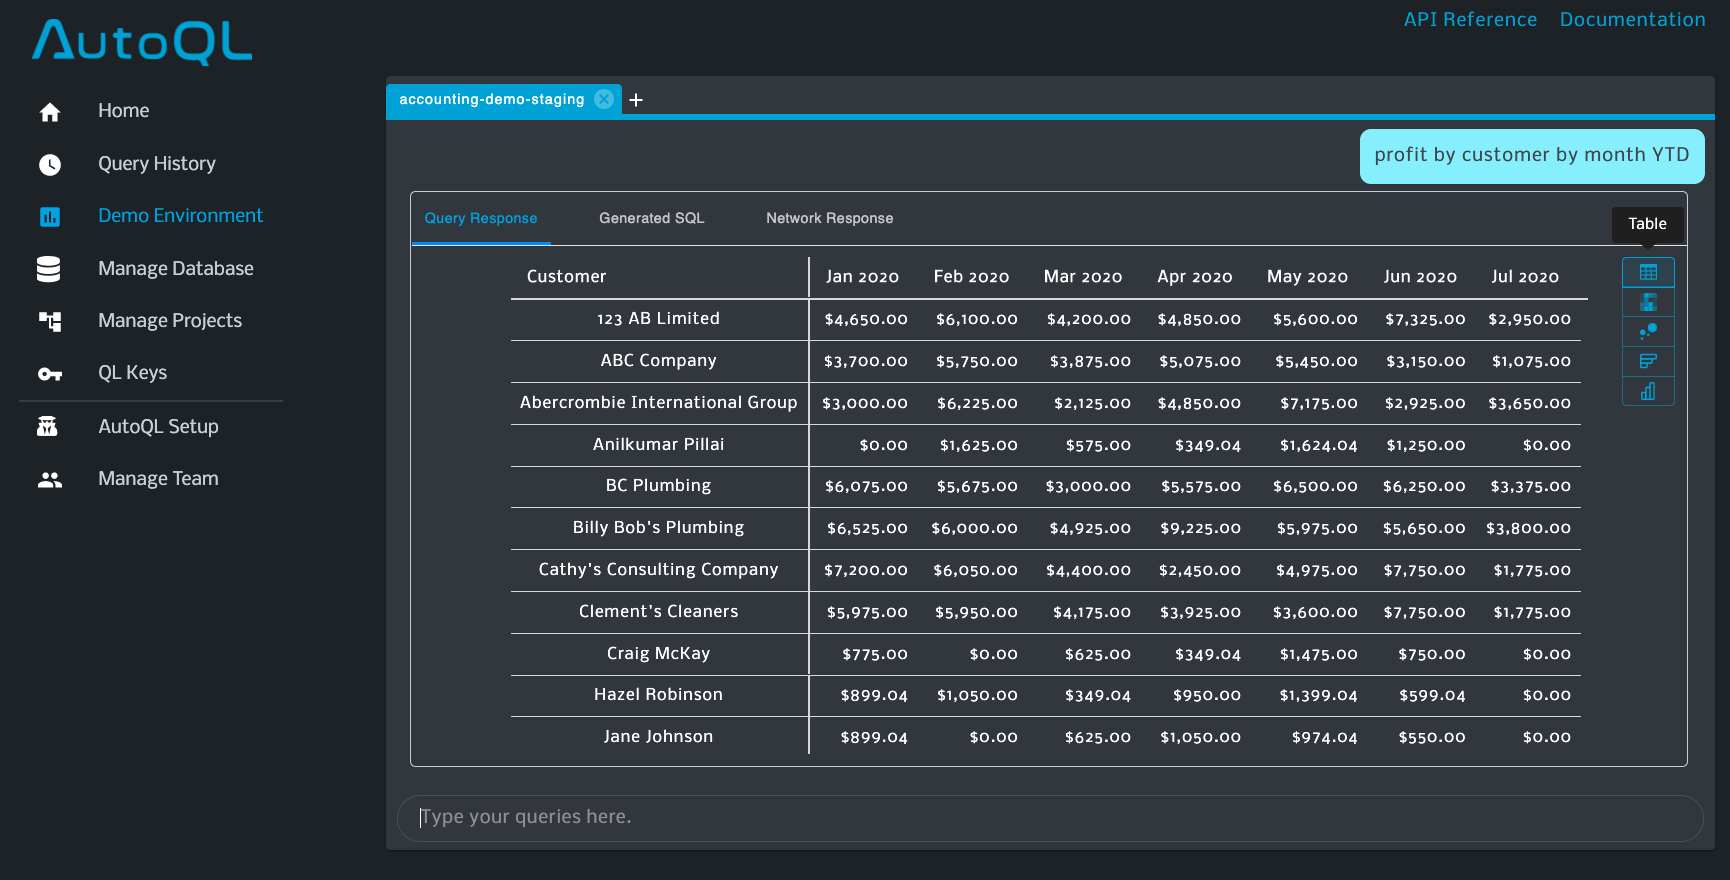Click 123 AB Limited's Jun 2020 value $7,325.00
Screen dimensions: 1730x880
tap(1425, 319)
